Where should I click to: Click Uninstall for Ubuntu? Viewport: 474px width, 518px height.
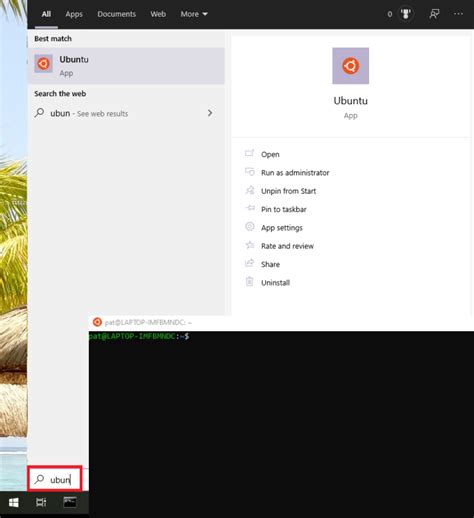(275, 283)
